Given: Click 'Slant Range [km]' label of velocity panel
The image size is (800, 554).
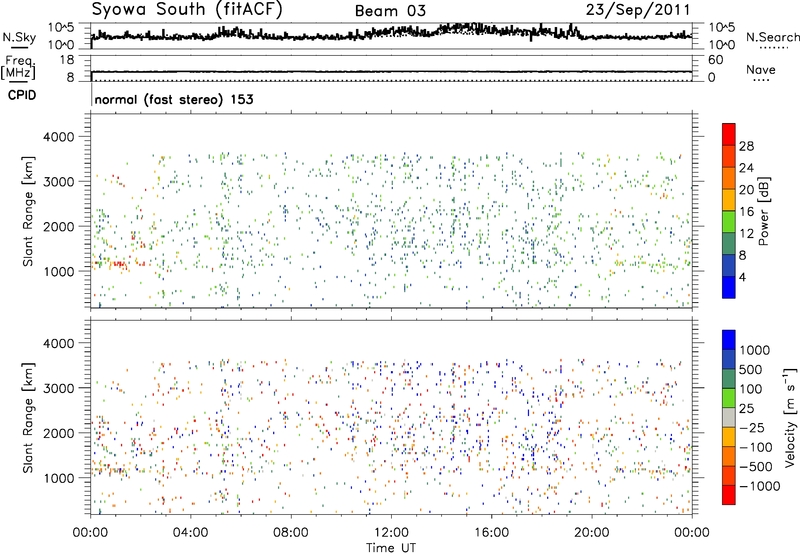Looking at the screenshot, I should click(x=28, y=417).
